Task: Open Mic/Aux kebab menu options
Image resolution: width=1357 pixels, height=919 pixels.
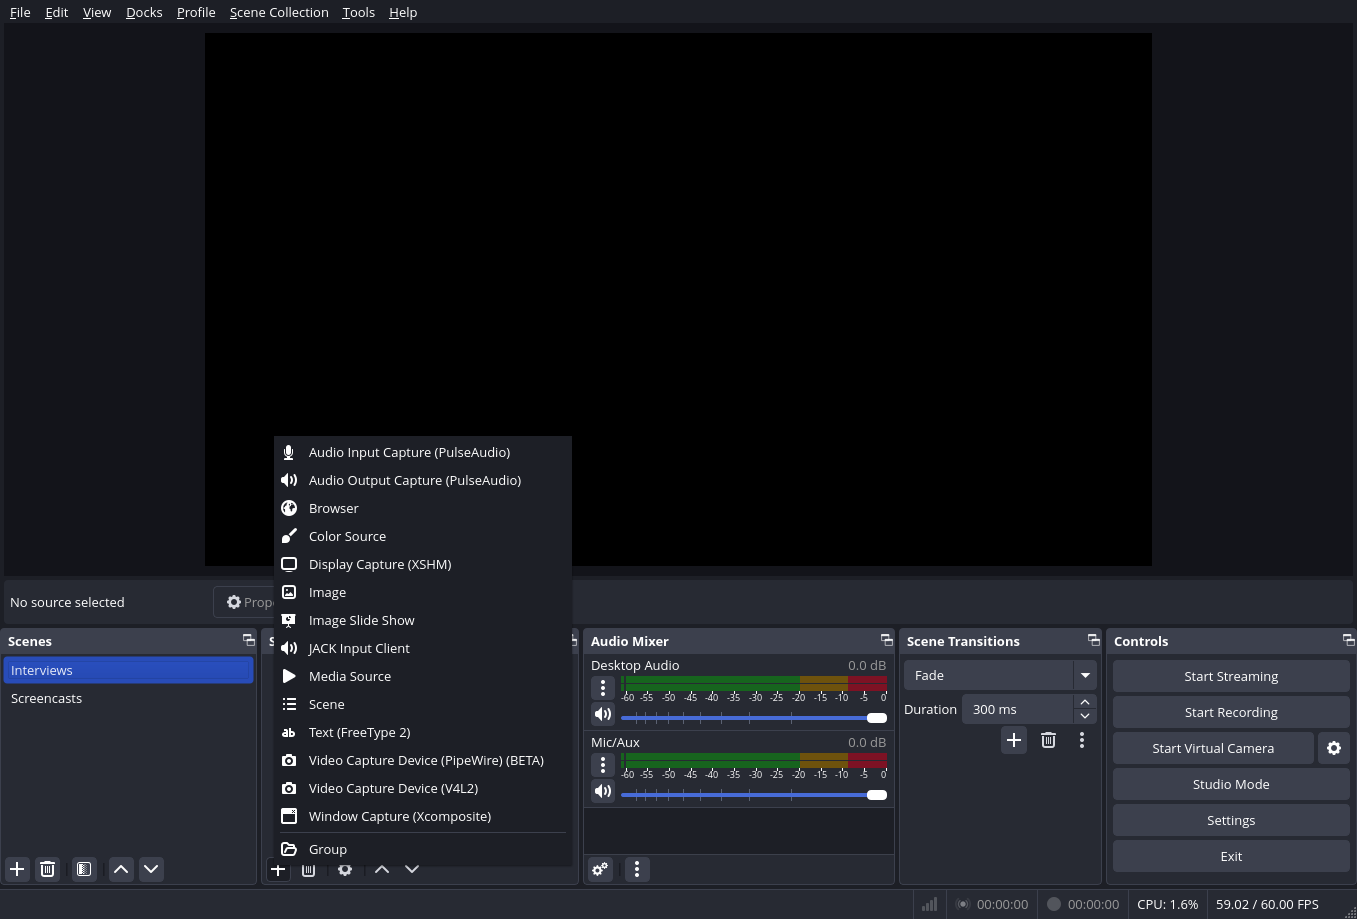Action: tap(602, 764)
